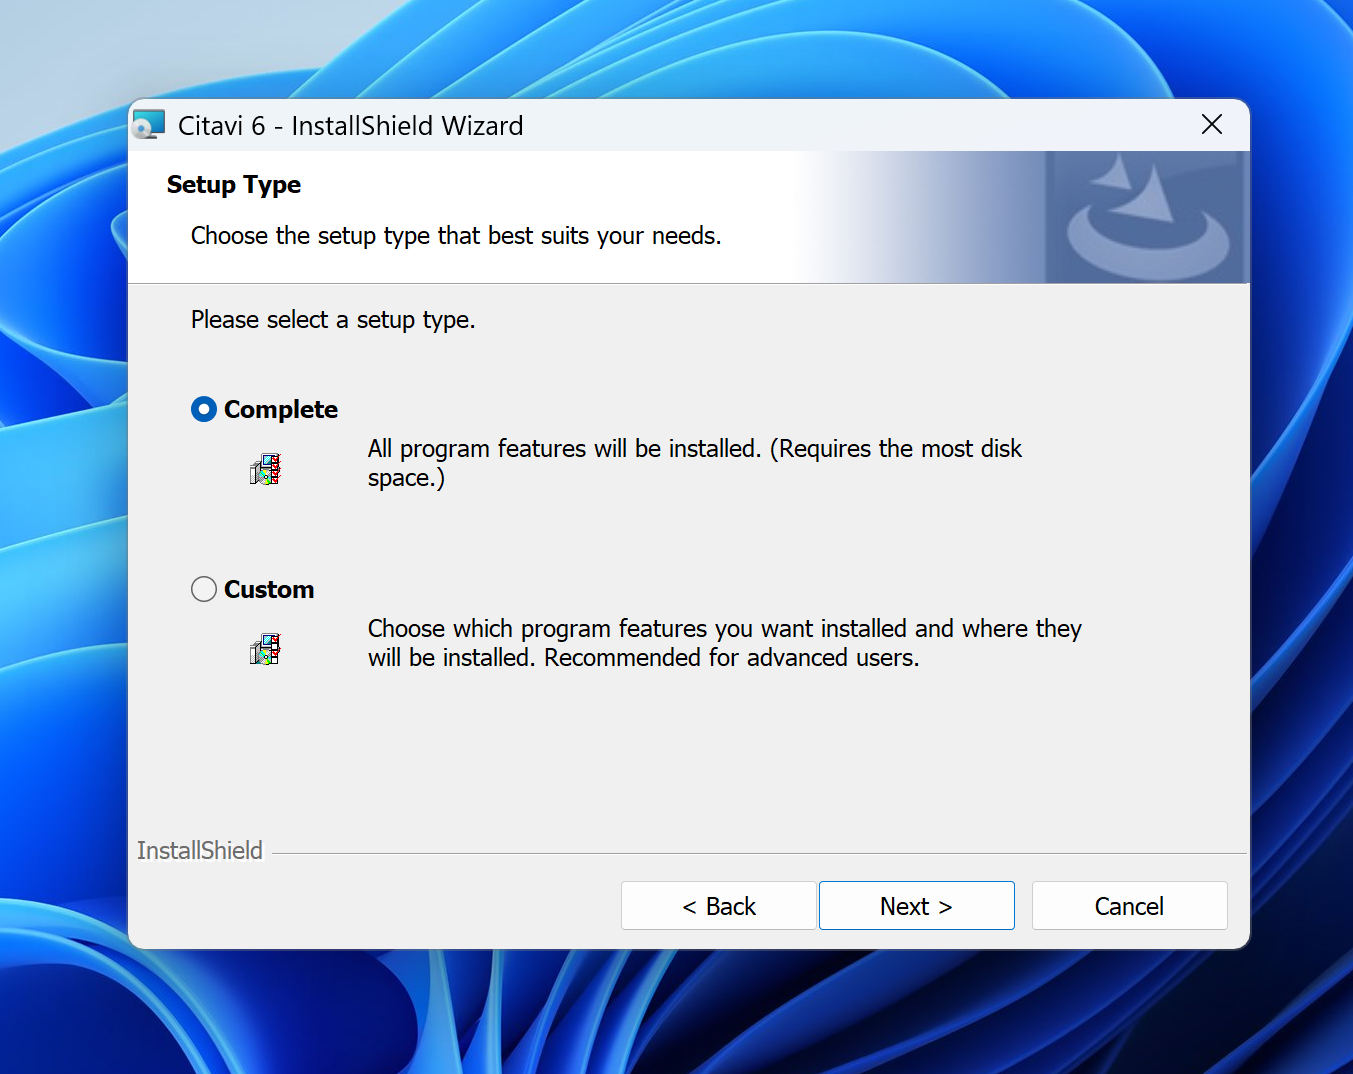This screenshot has width=1353, height=1074.
Task: Click the bold 'Custom' option label
Action: [269, 590]
